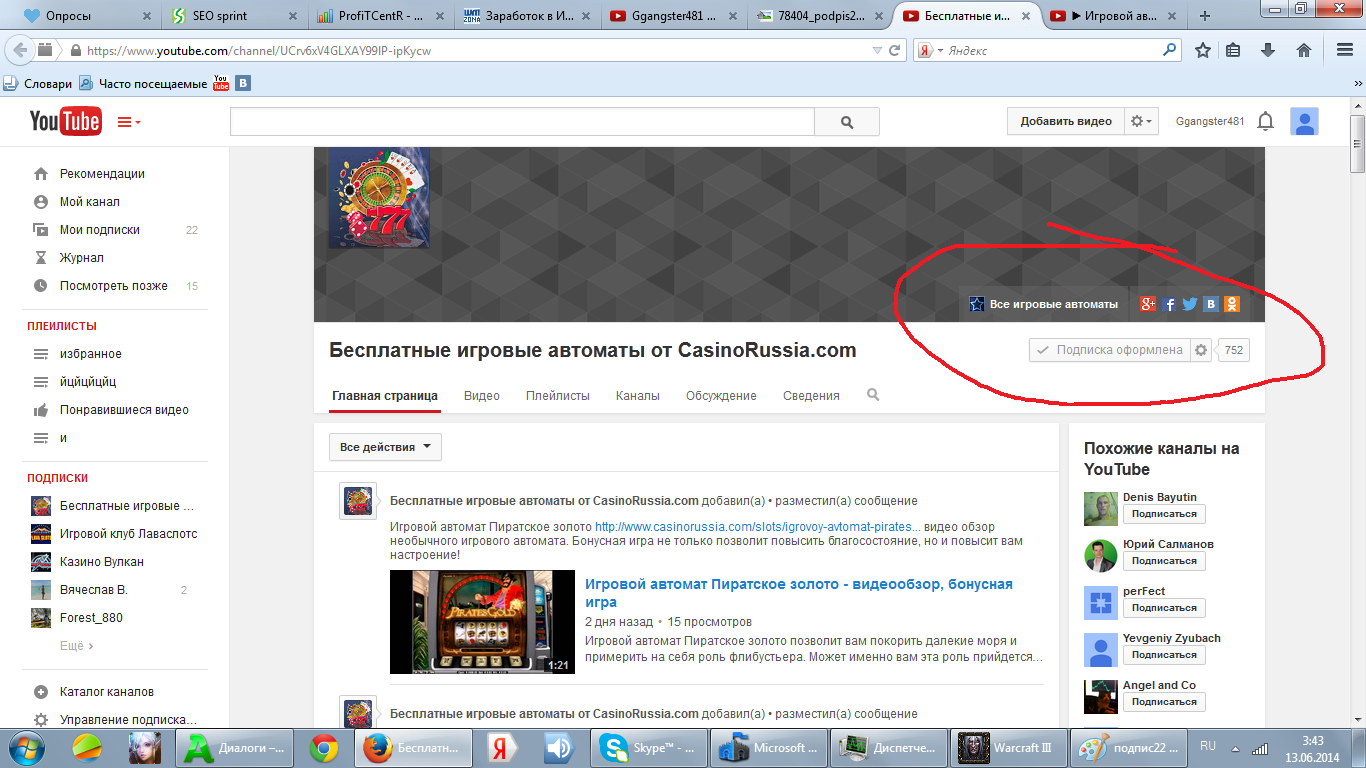Click the bookmark star icon
Image resolution: width=1366 pixels, height=768 pixels.
(x=1203, y=50)
